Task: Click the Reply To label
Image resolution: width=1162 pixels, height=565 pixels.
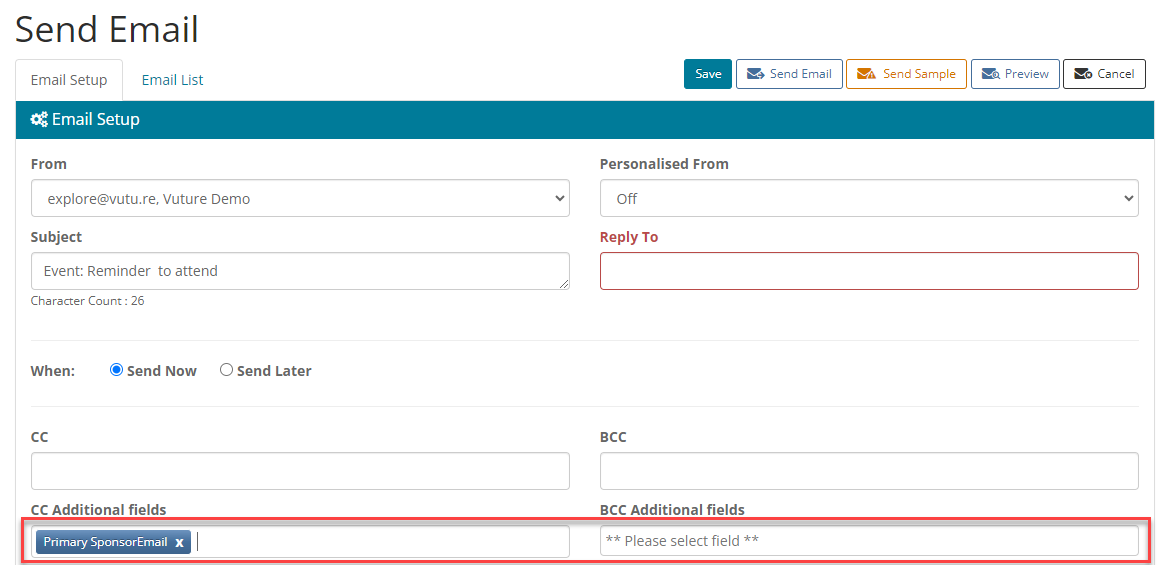Action: [628, 237]
